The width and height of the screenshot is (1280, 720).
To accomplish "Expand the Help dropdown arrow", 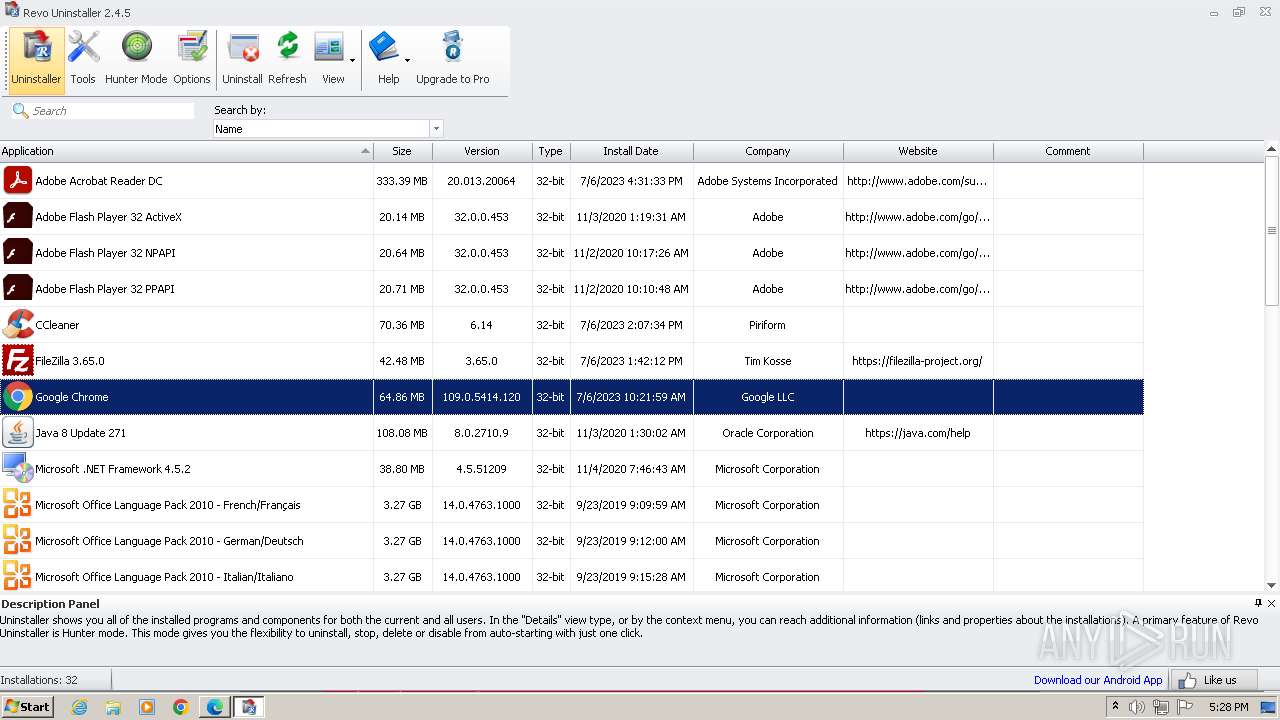I will point(407,60).
